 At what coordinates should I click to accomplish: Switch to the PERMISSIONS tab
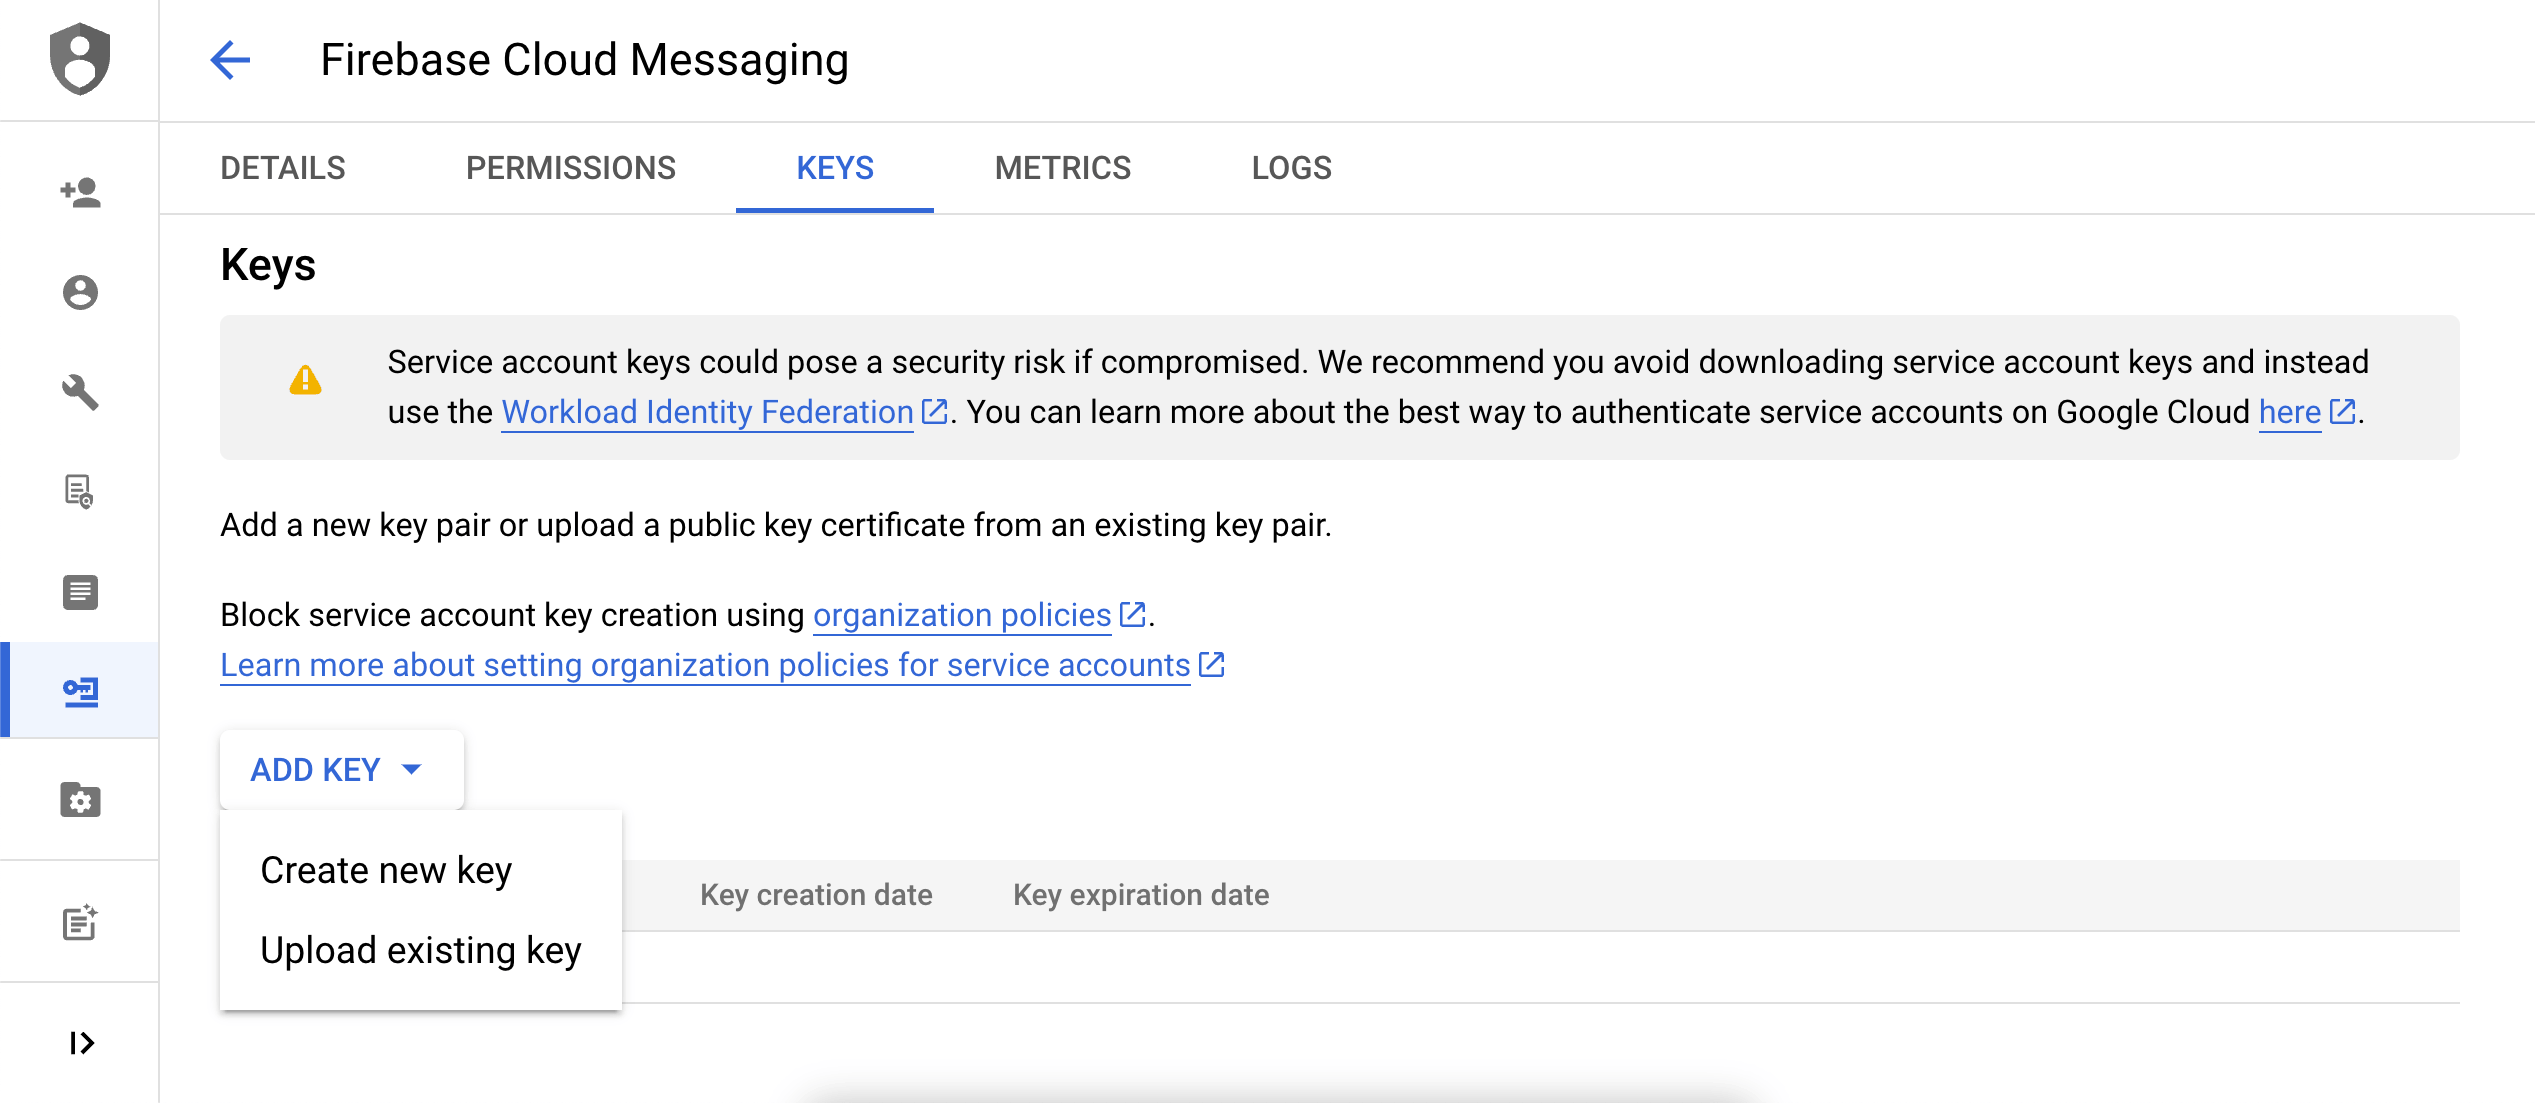pyautogui.click(x=571, y=168)
